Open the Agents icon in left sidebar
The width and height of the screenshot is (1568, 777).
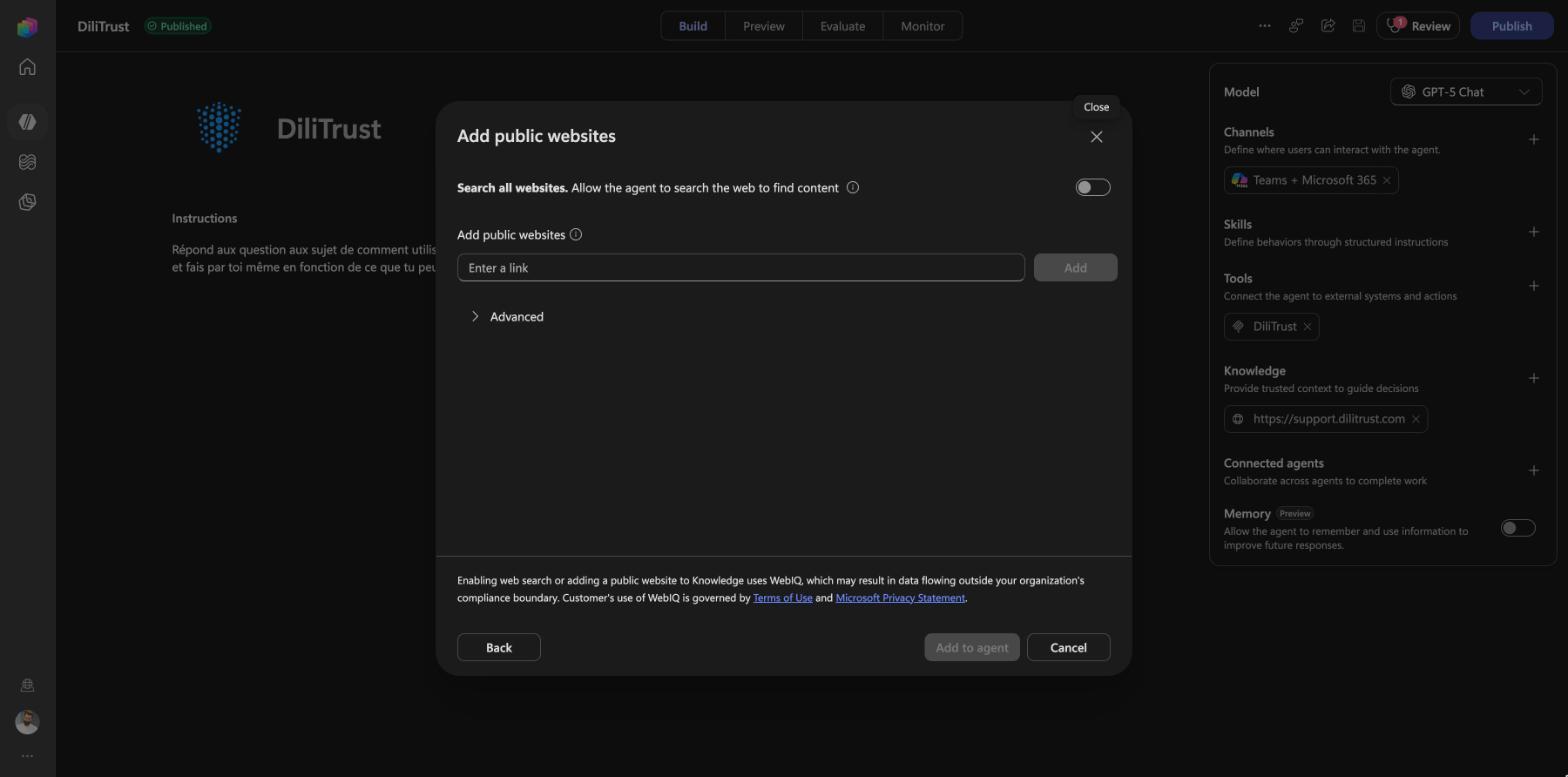click(27, 121)
